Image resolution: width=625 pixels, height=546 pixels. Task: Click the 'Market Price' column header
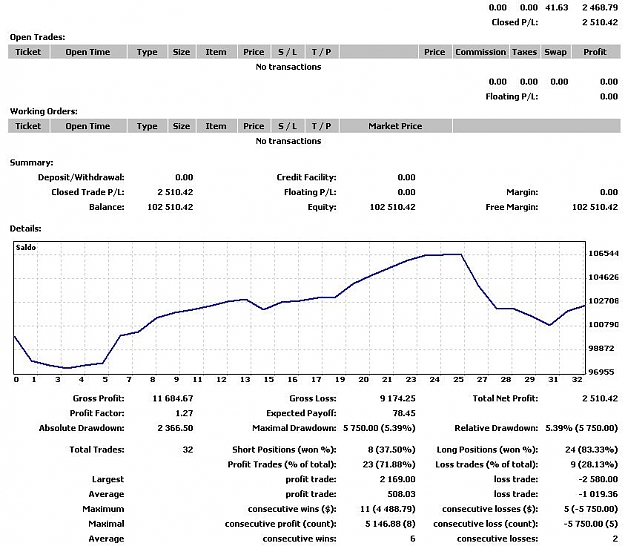(395, 126)
